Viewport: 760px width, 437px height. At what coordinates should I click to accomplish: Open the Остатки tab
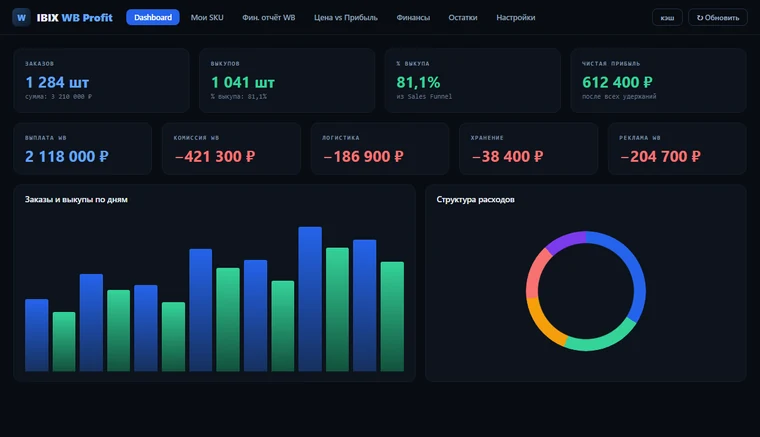tap(462, 17)
